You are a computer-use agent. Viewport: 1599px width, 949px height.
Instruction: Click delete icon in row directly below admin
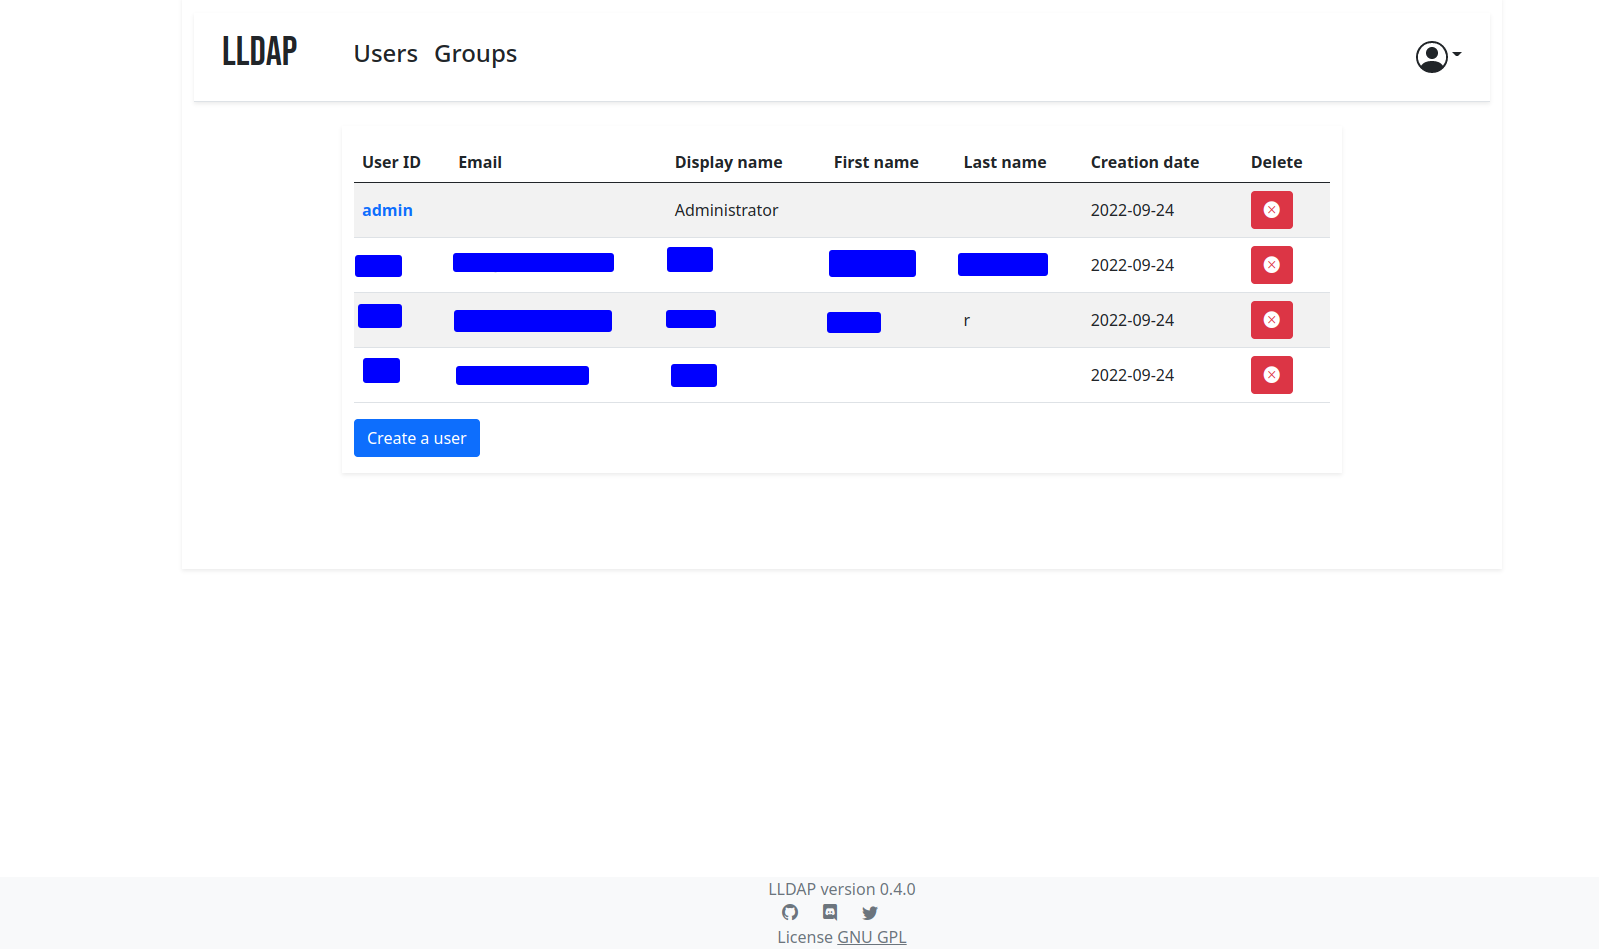1271,265
